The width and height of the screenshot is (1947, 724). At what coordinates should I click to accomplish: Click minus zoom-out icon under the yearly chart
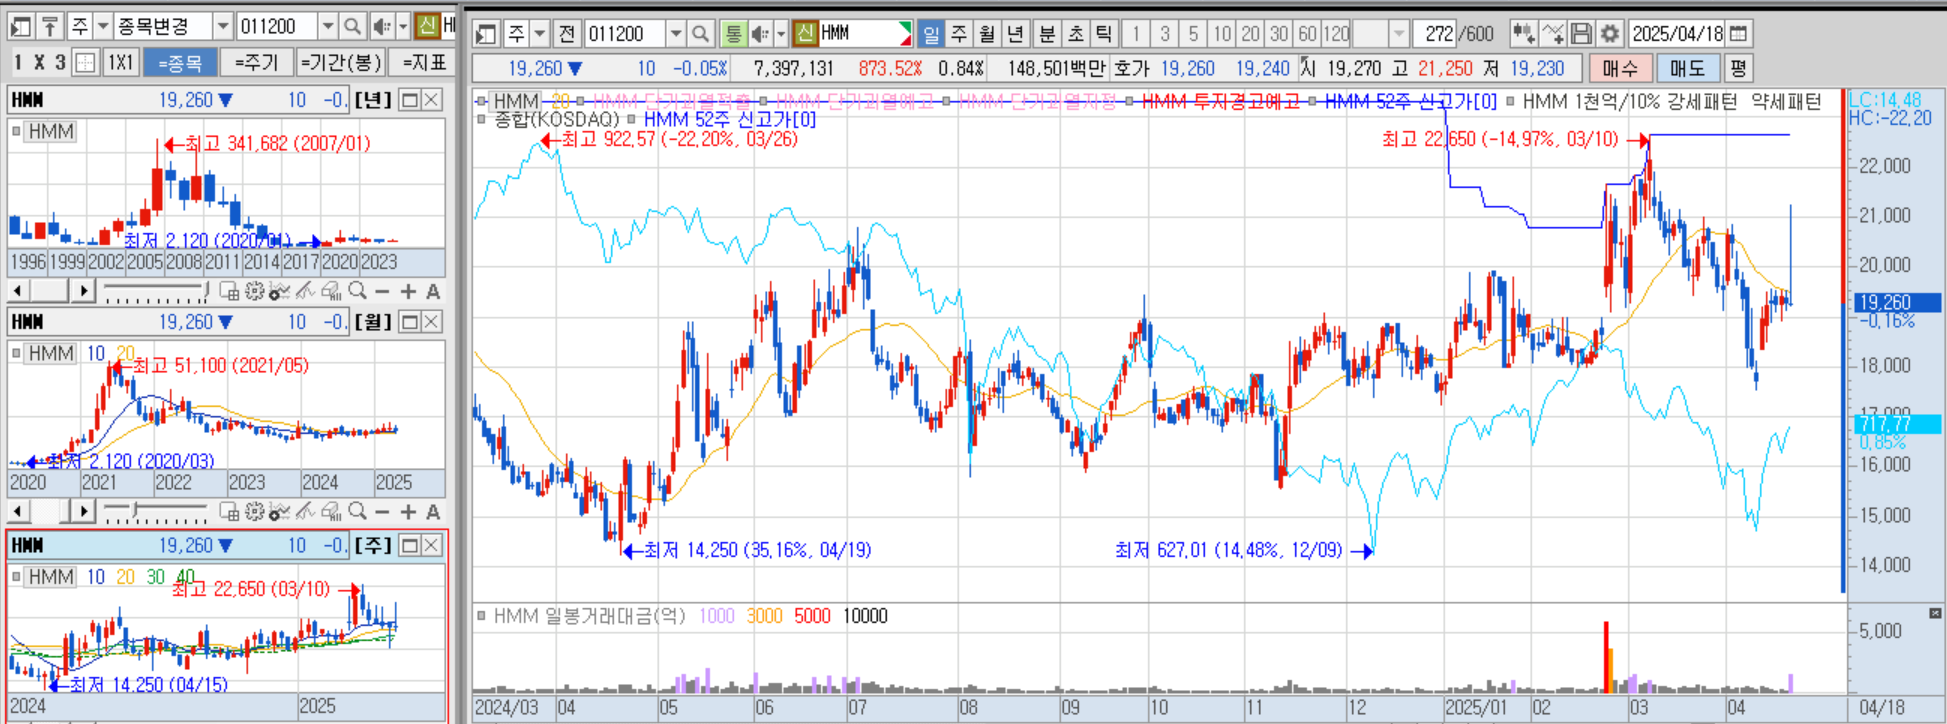[x=382, y=291]
